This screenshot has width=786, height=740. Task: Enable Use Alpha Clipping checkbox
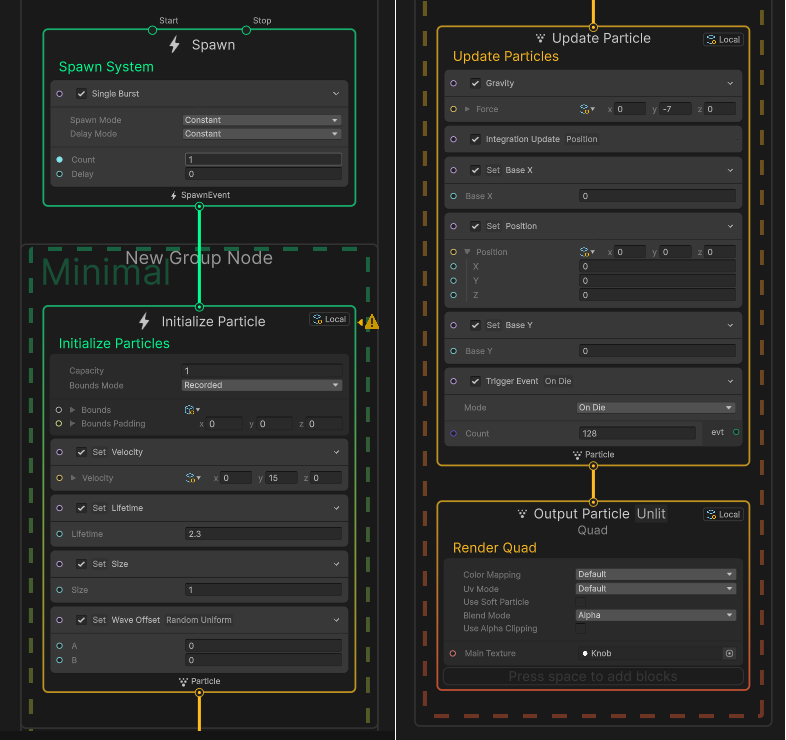(x=580, y=628)
